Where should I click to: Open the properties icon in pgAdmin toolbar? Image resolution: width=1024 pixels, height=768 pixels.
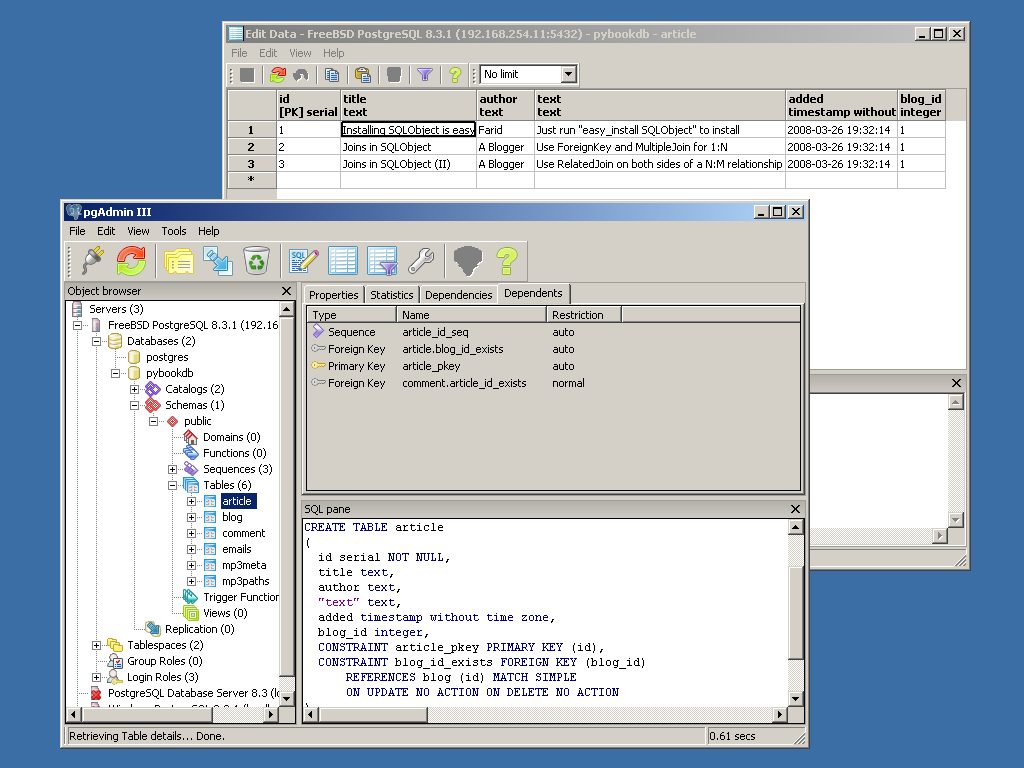point(178,261)
